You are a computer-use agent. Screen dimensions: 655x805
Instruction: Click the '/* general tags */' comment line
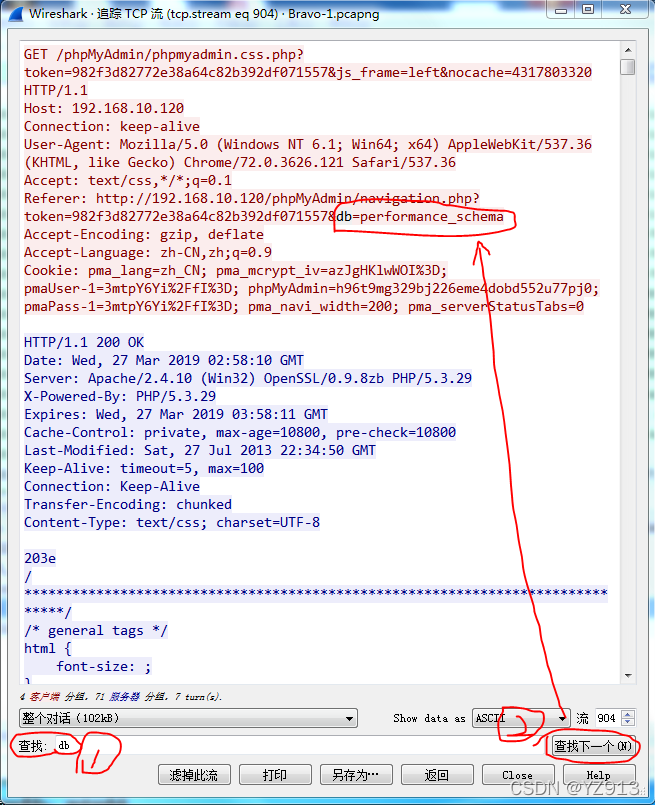tap(96, 630)
